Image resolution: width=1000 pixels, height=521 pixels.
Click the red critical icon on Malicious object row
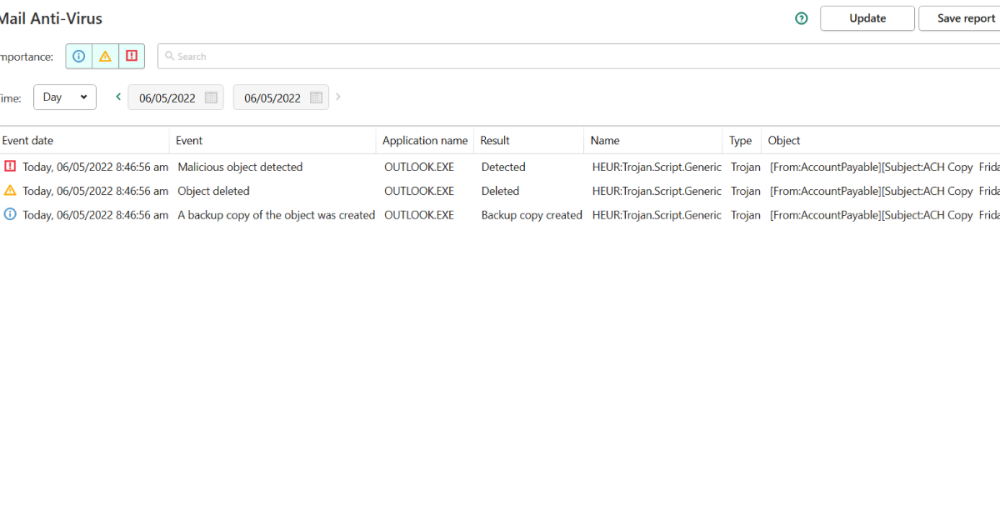(10, 166)
